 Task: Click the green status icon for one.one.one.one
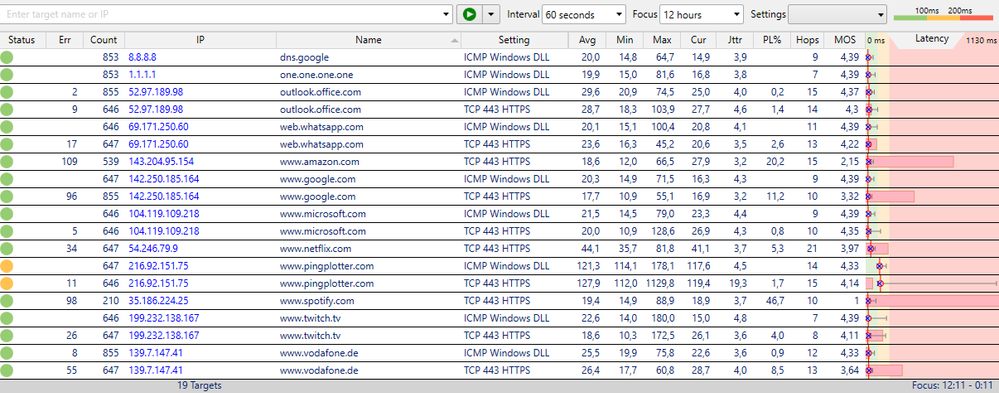(x=7, y=75)
